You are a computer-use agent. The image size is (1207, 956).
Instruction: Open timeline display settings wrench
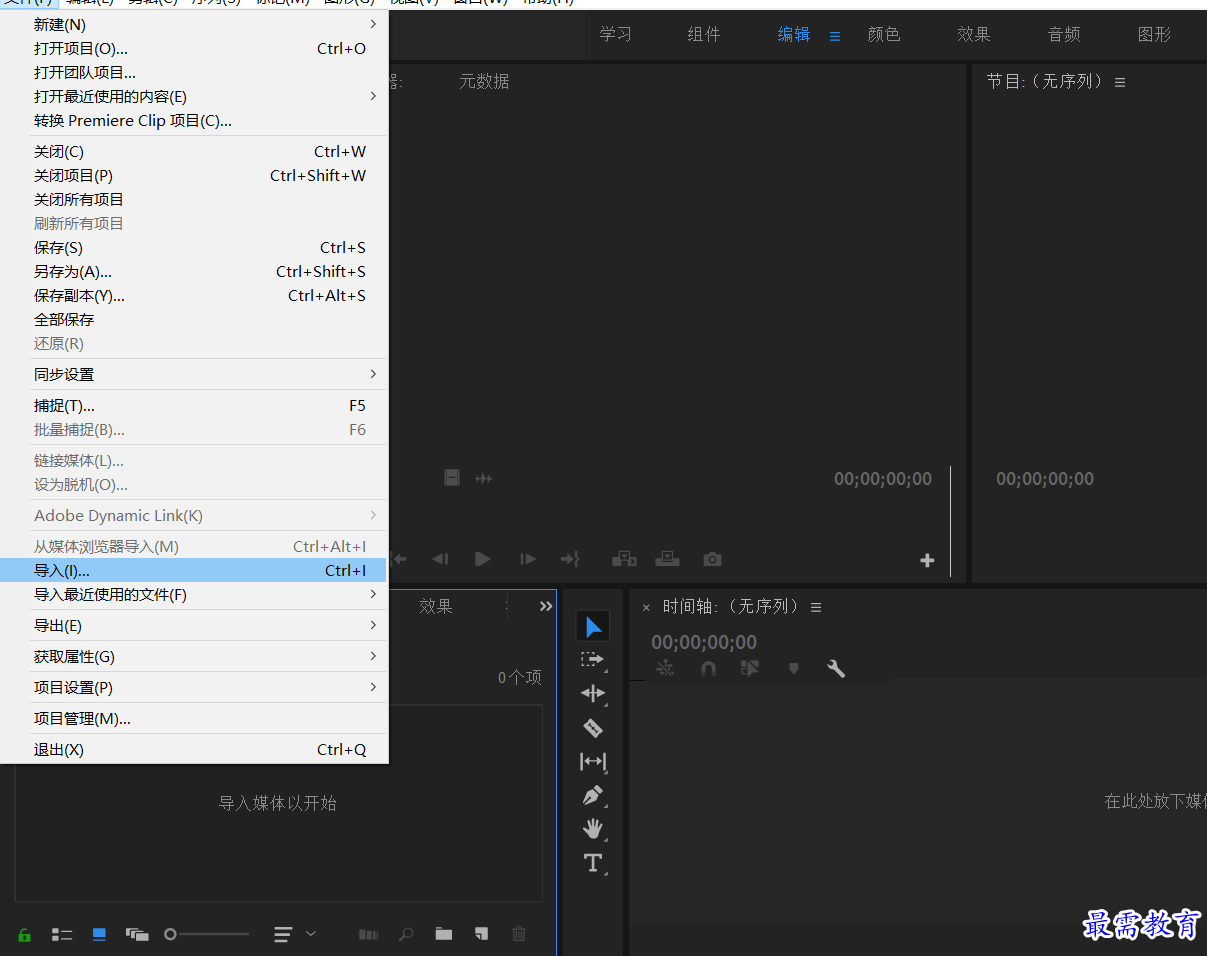836,669
